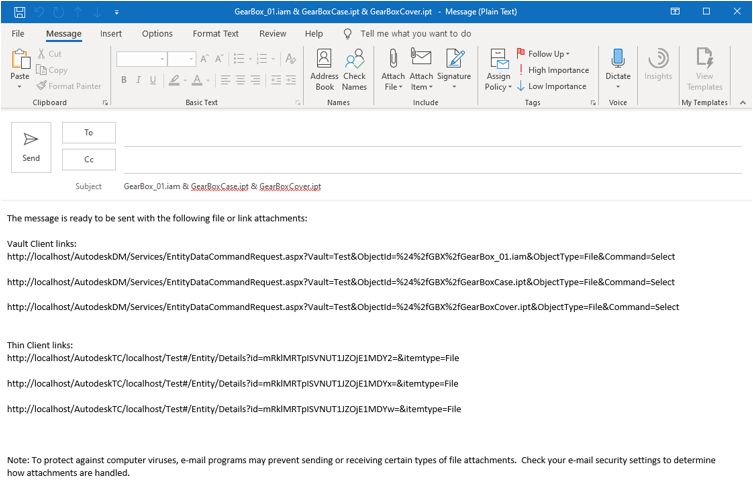The width and height of the screenshot is (753, 491).
Task: Click the Cc button
Action: click(89, 160)
